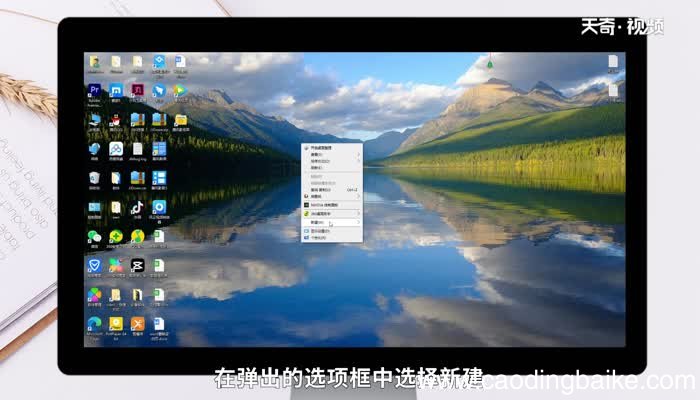This screenshot has height=400, width=700.
Task: Open the user profile folder with person picture
Action: tap(94, 61)
